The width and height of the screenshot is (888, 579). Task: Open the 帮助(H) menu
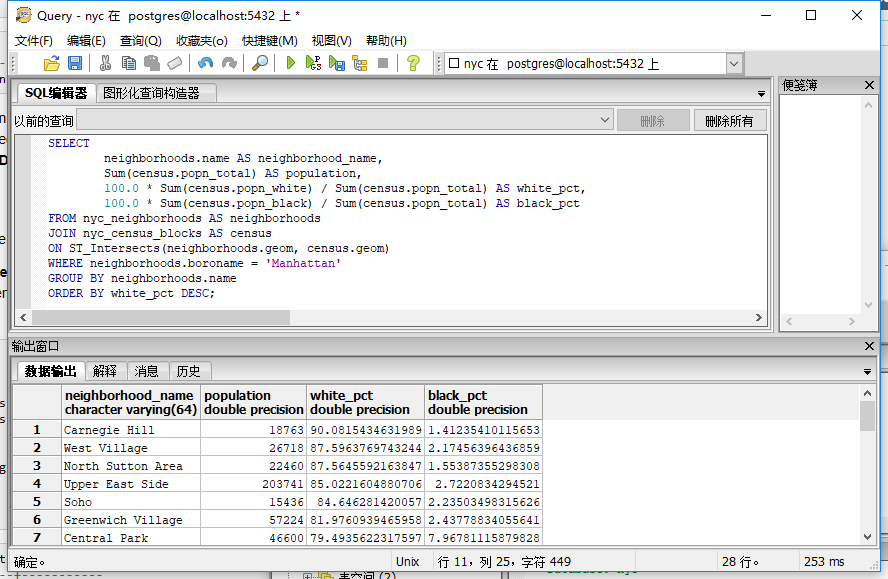click(x=386, y=41)
